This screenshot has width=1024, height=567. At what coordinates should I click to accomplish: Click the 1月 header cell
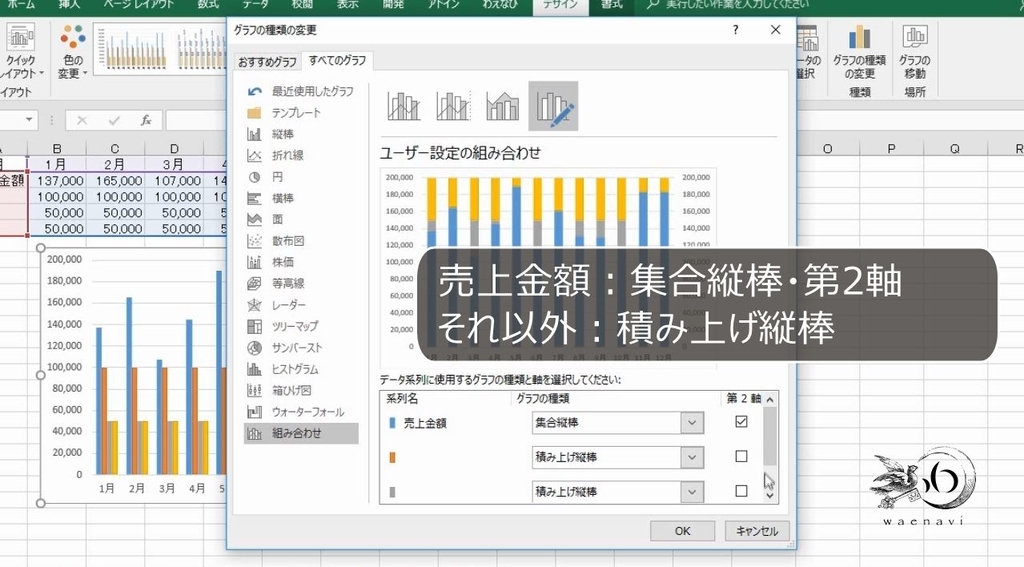click(x=57, y=165)
